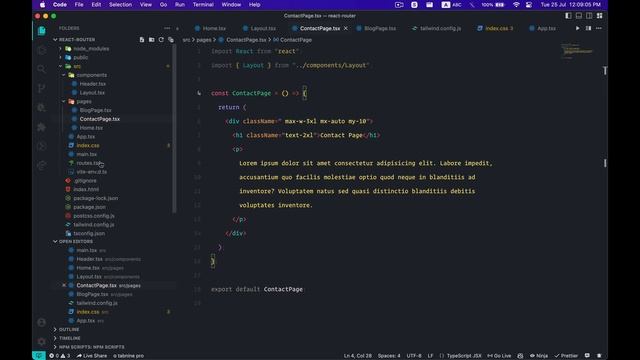Customize layout from title bar icon
The height and width of the screenshot is (360, 640).
pos(600,16)
